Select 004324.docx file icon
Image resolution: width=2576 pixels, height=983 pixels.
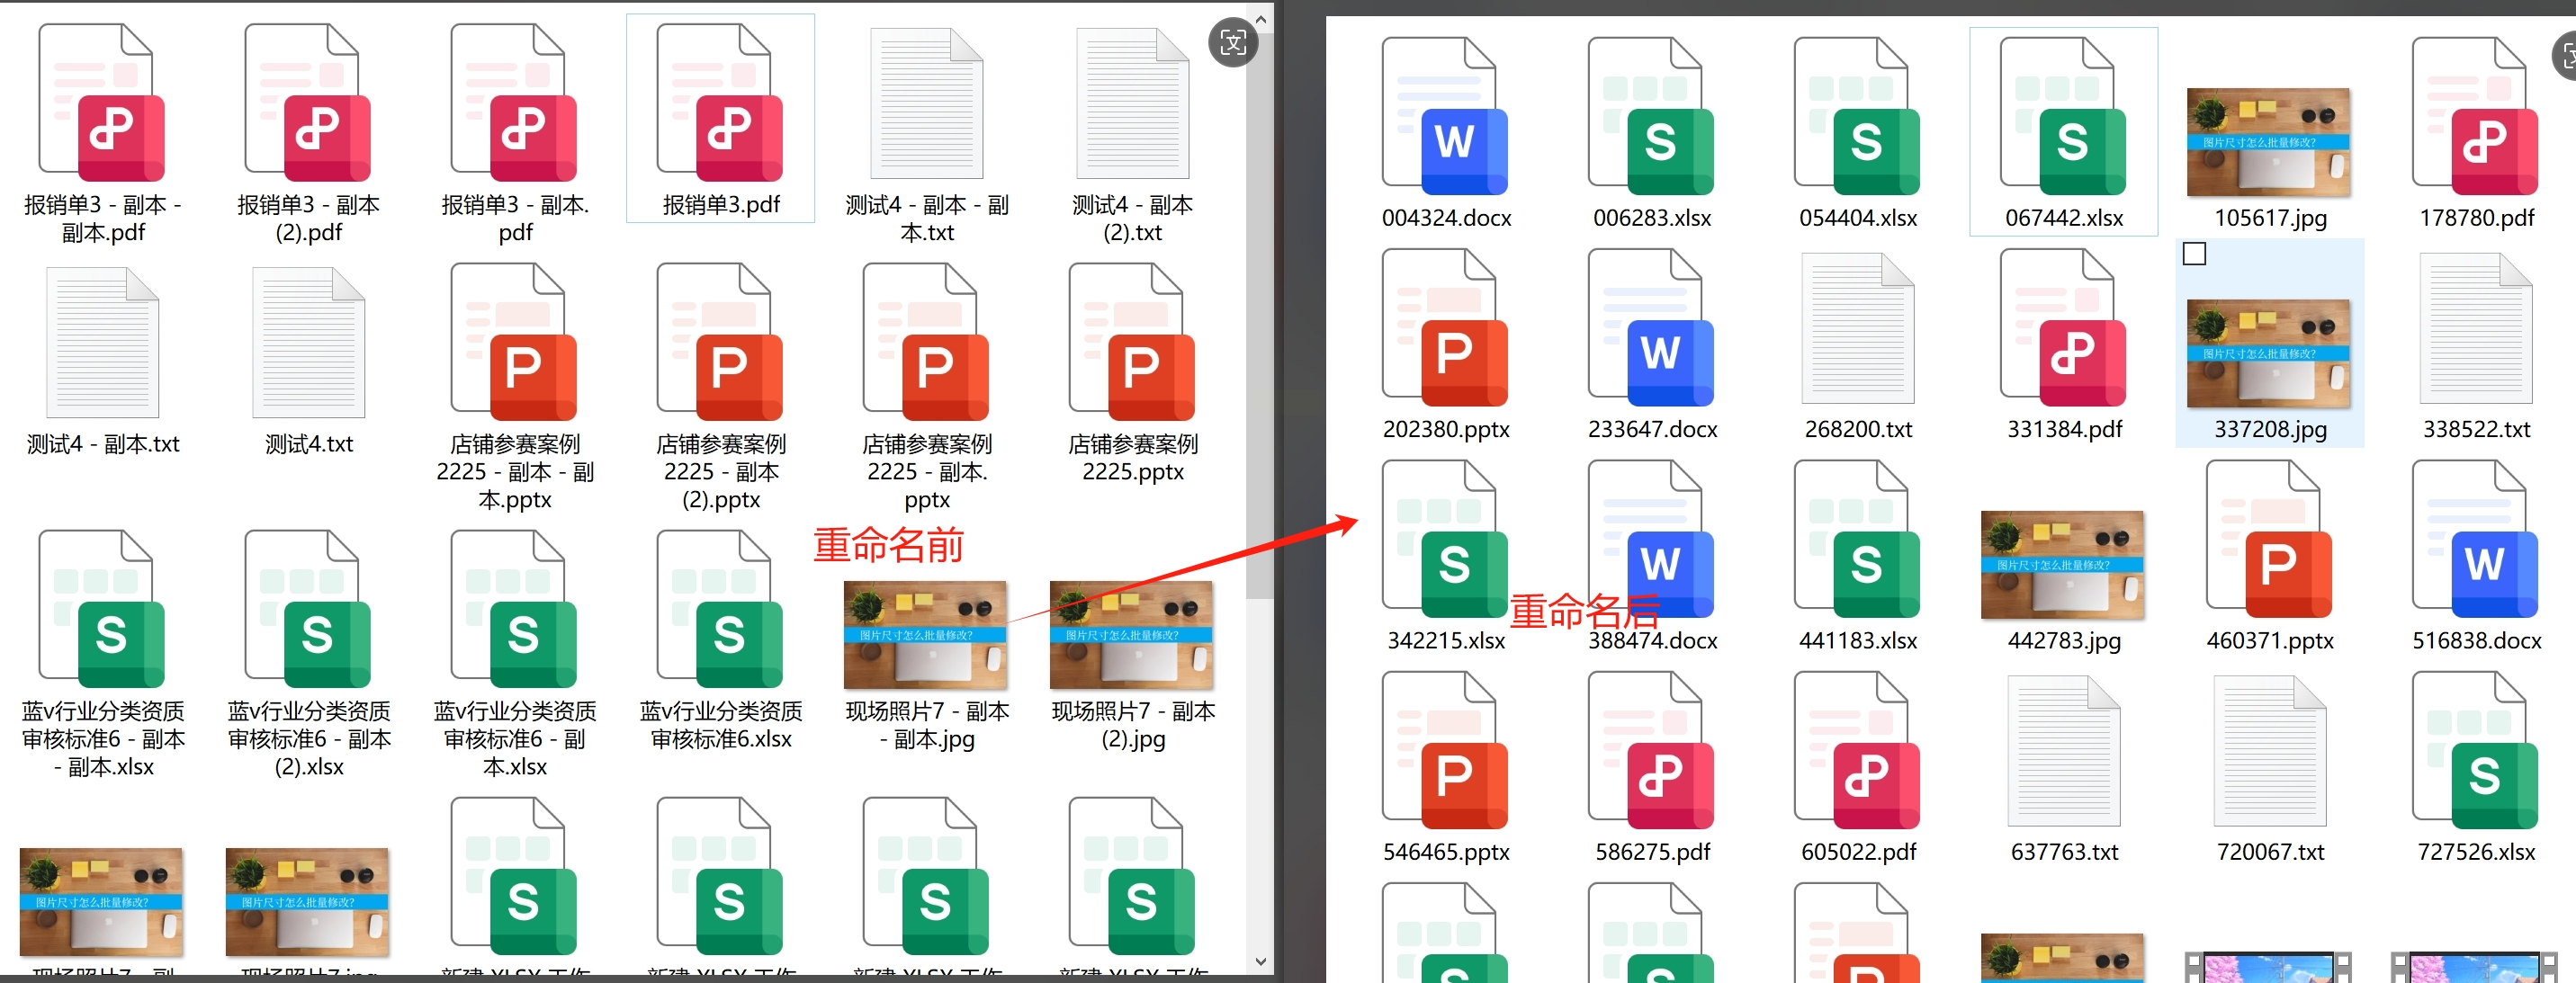click(x=1445, y=116)
